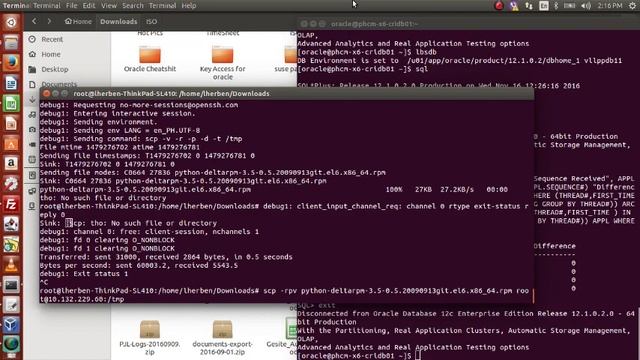Screen dimensions: 640x360
Task: Select Downloads in the Files path bar
Action: click(119, 22)
